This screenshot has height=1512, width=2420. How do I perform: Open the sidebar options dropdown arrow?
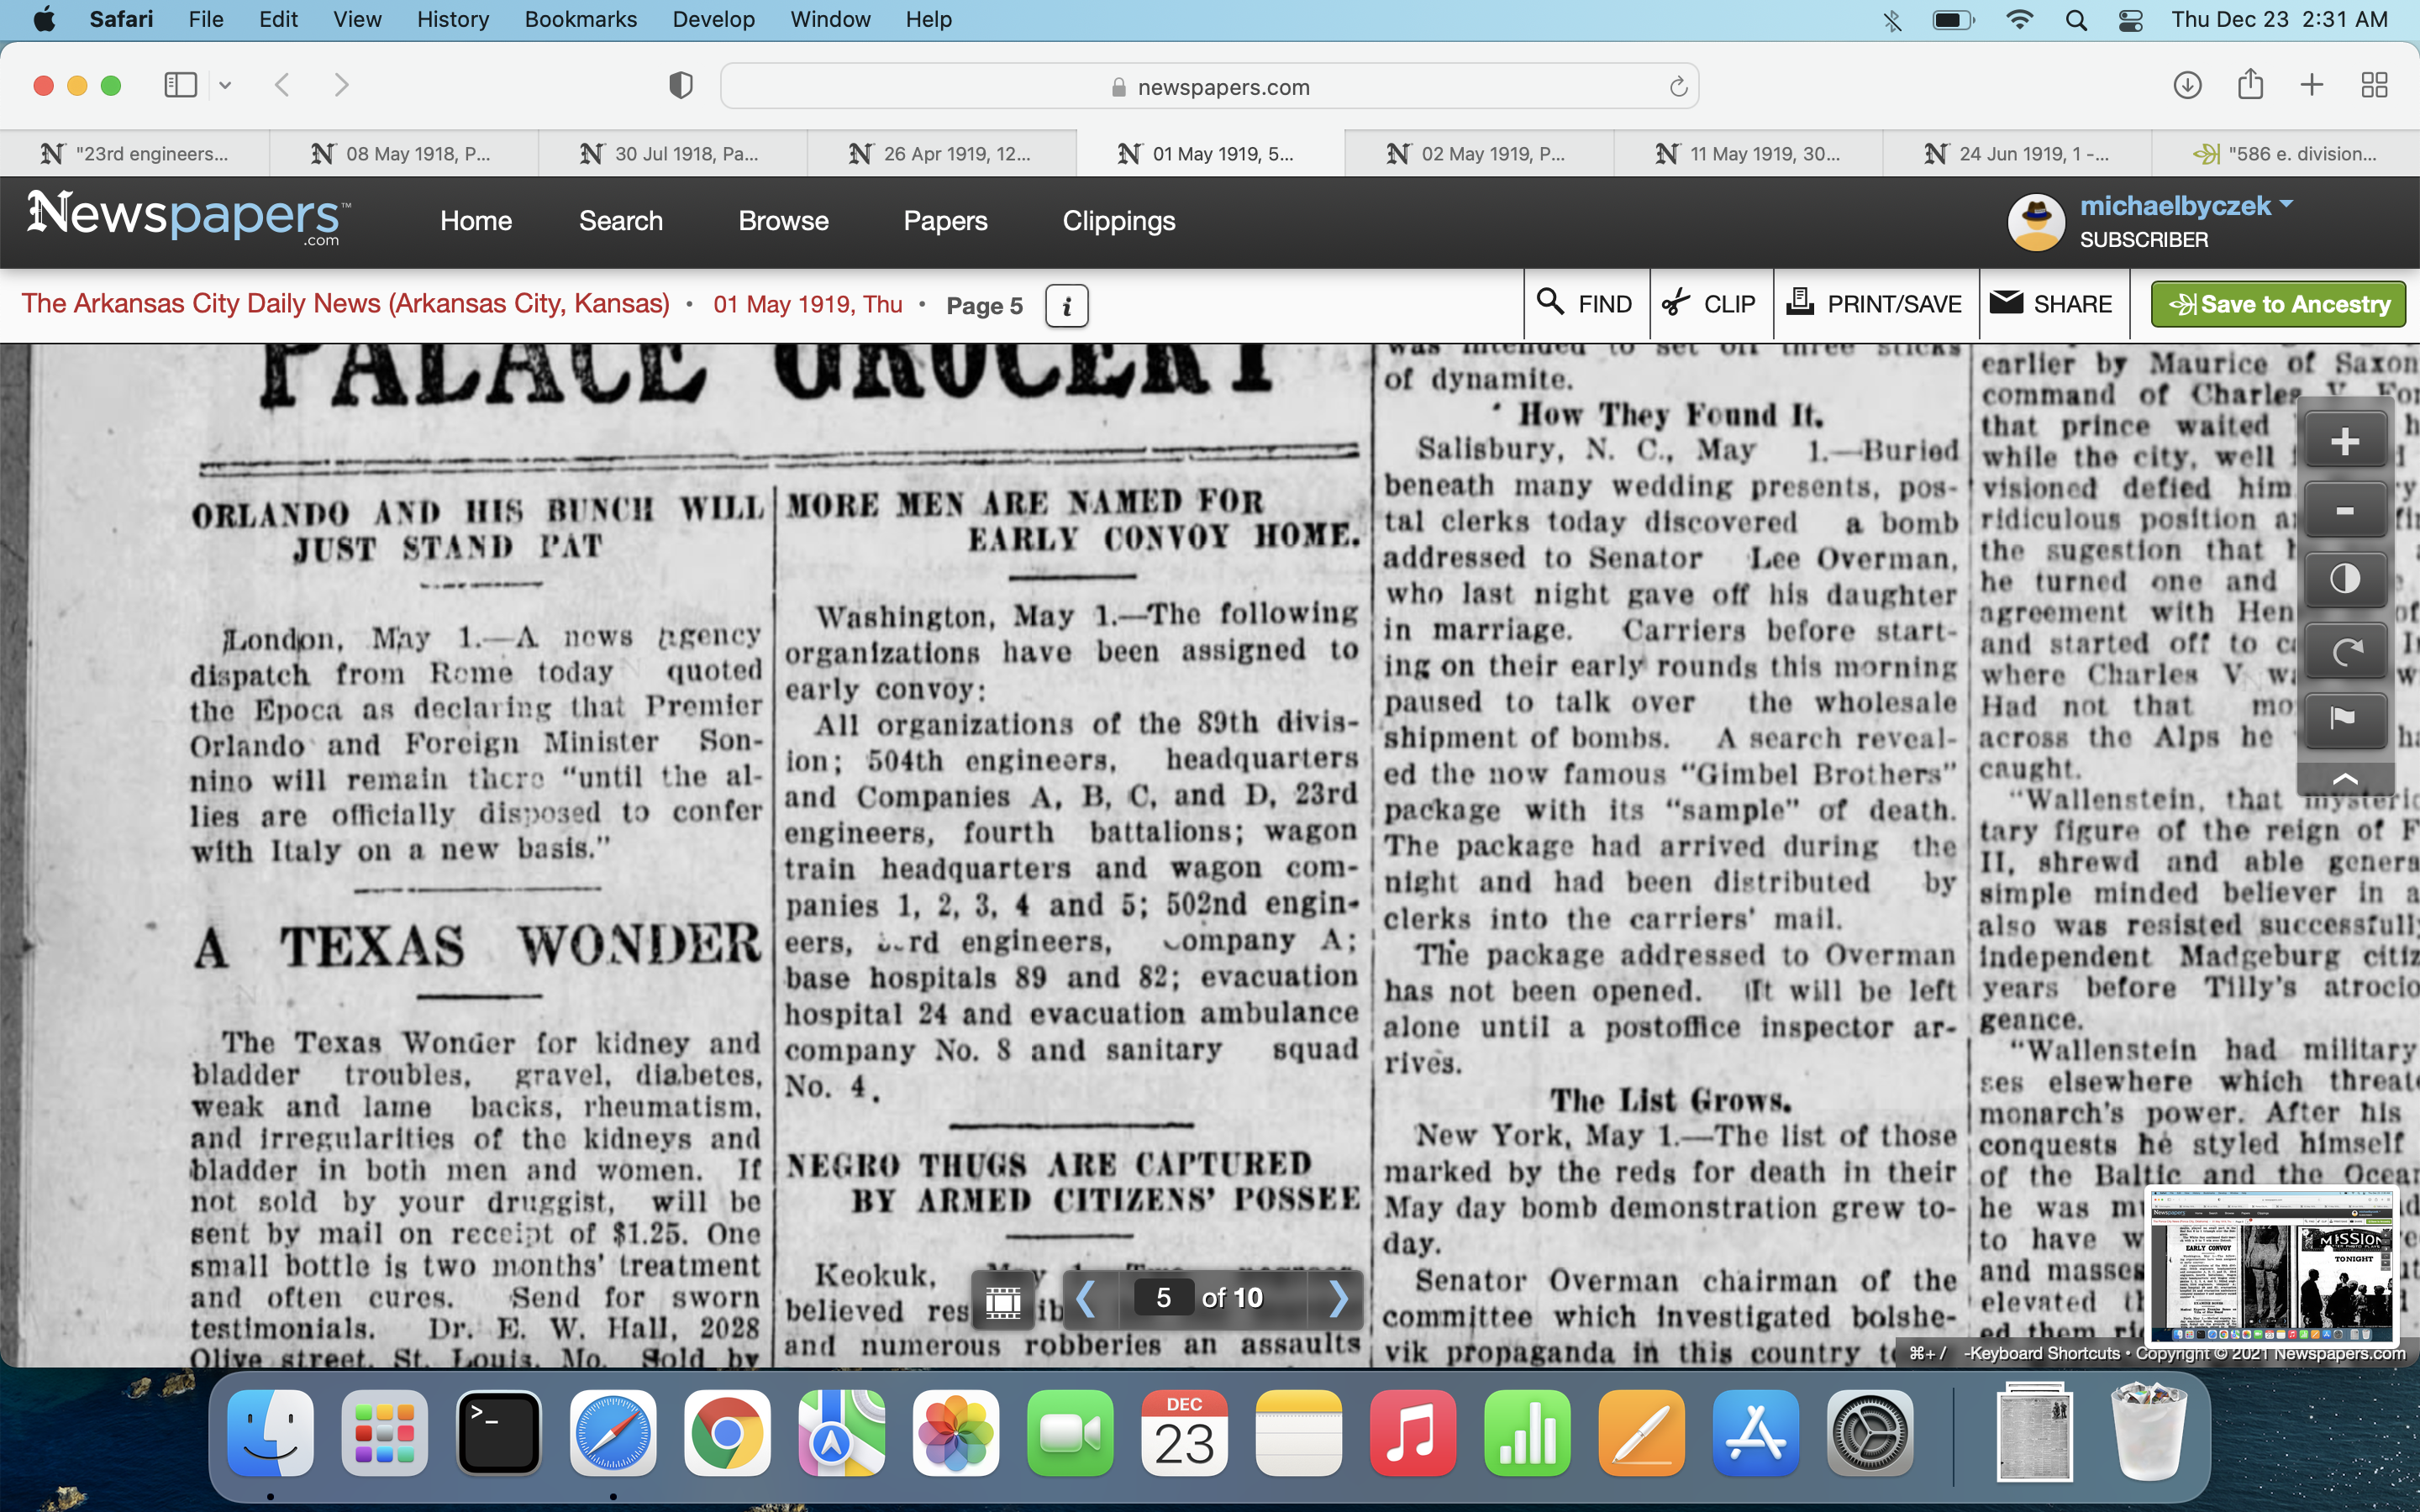[x=225, y=85]
